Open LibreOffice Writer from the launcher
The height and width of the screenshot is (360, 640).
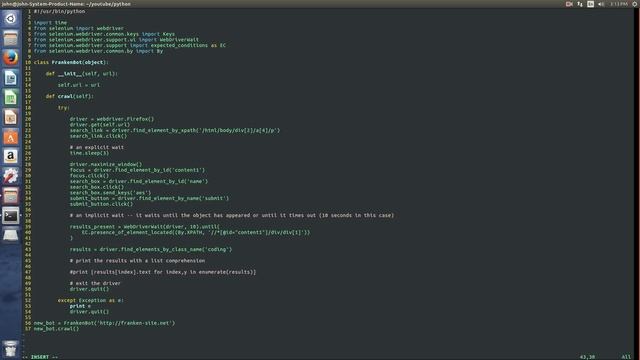(x=11, y=78)
